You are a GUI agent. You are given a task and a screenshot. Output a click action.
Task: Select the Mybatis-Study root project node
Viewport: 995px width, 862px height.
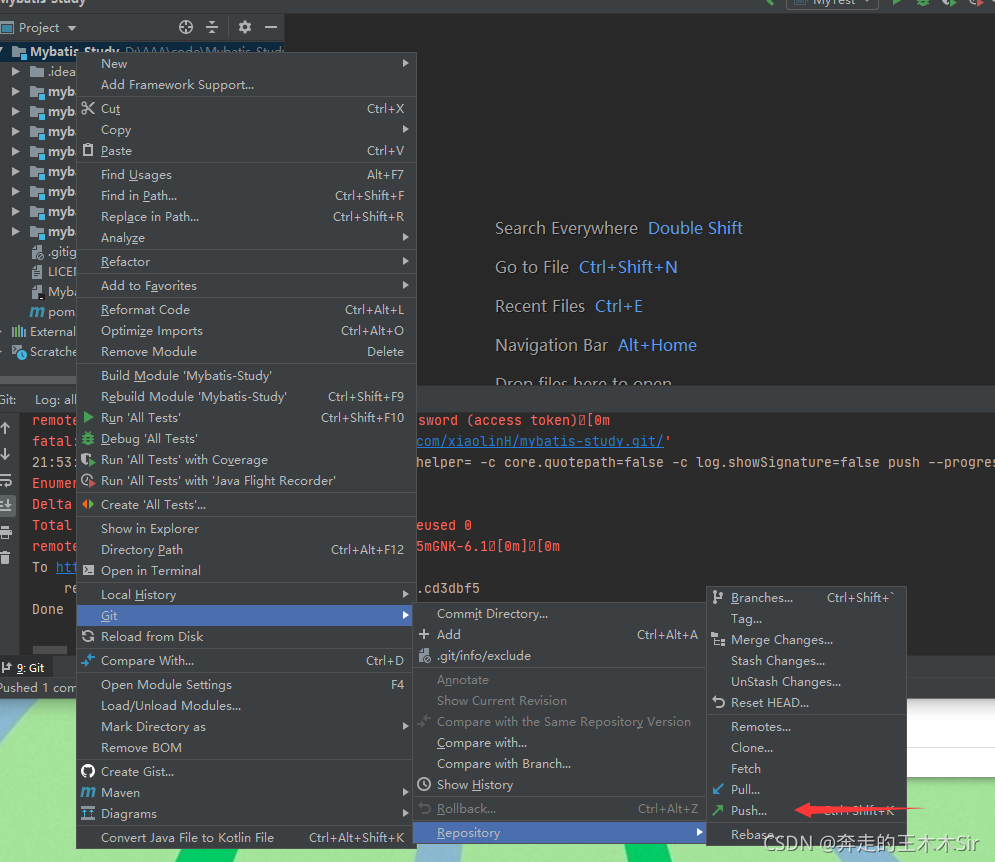(74, 51)
